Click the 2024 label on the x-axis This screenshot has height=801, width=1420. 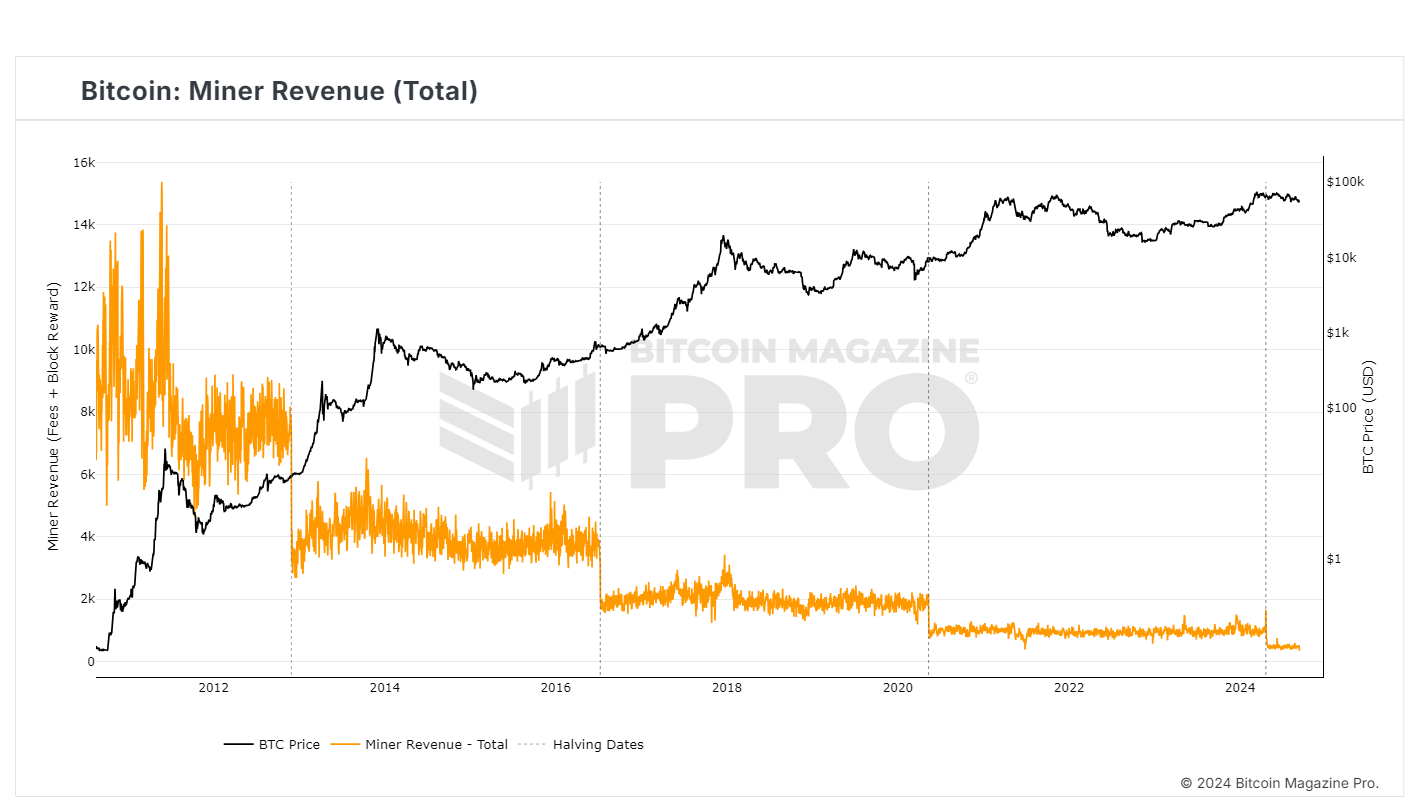pyautogui.click(x=1240, y=689)
